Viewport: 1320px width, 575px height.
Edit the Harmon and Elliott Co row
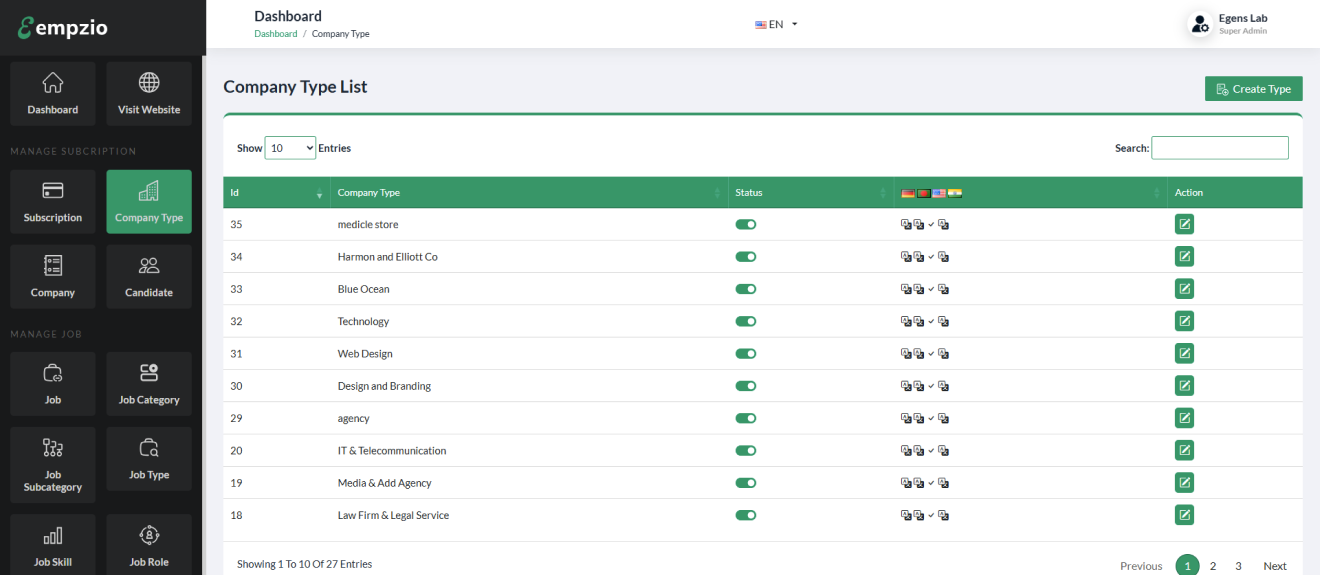coord(1184,257)
